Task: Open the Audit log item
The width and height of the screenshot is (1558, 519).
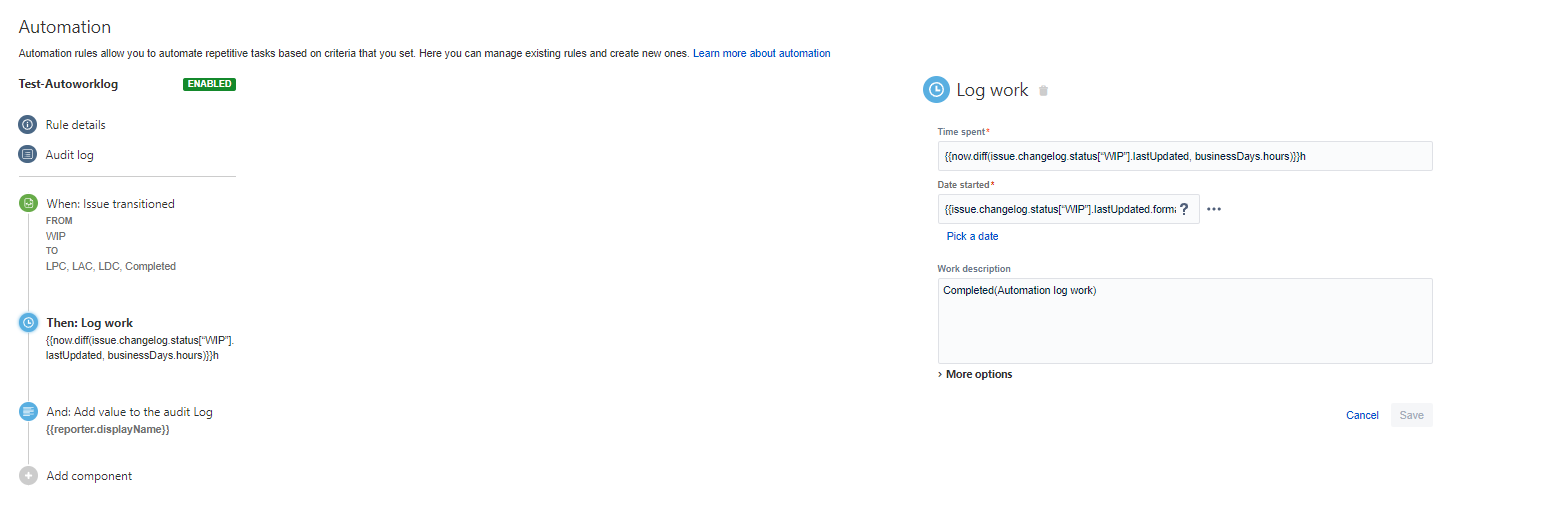Action: [x=70, y=155]
